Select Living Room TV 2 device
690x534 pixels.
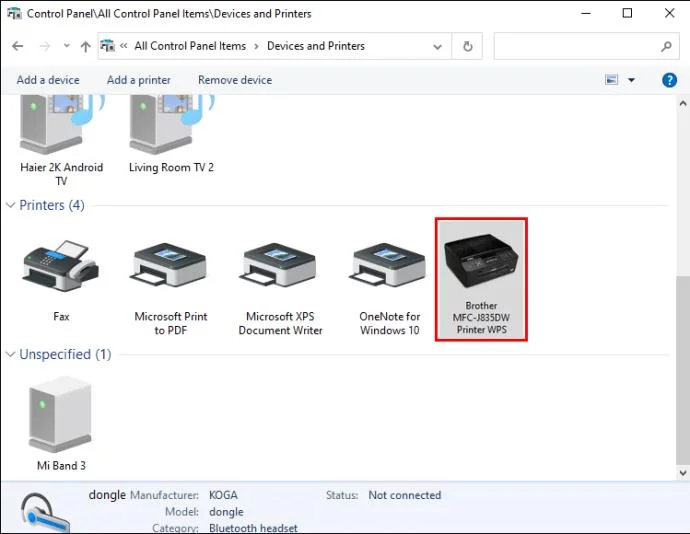171,135
